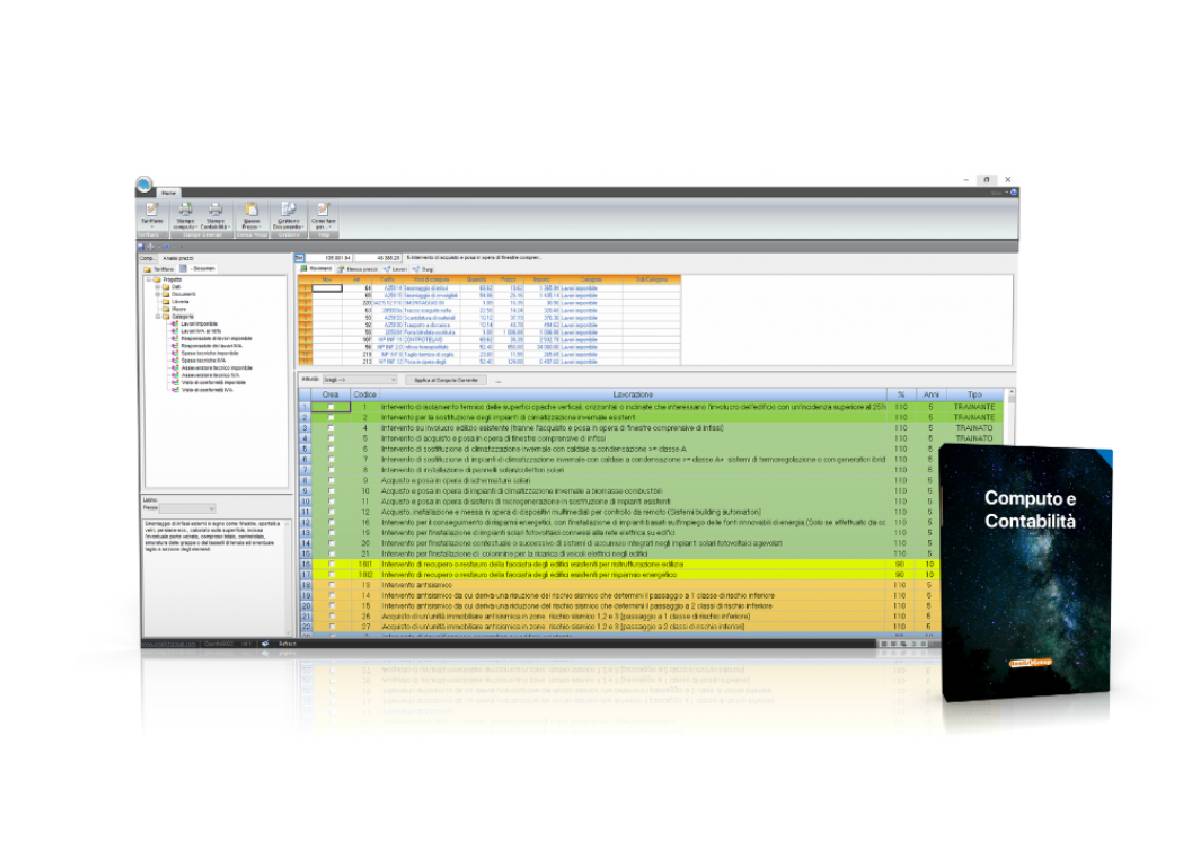Expand the Dati folder under Progetto
1200x845 pixels.
(156, 286)
